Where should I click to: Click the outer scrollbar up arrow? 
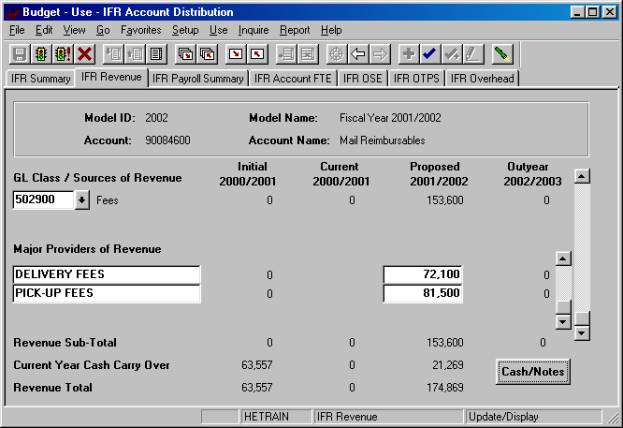click(583, 176)
